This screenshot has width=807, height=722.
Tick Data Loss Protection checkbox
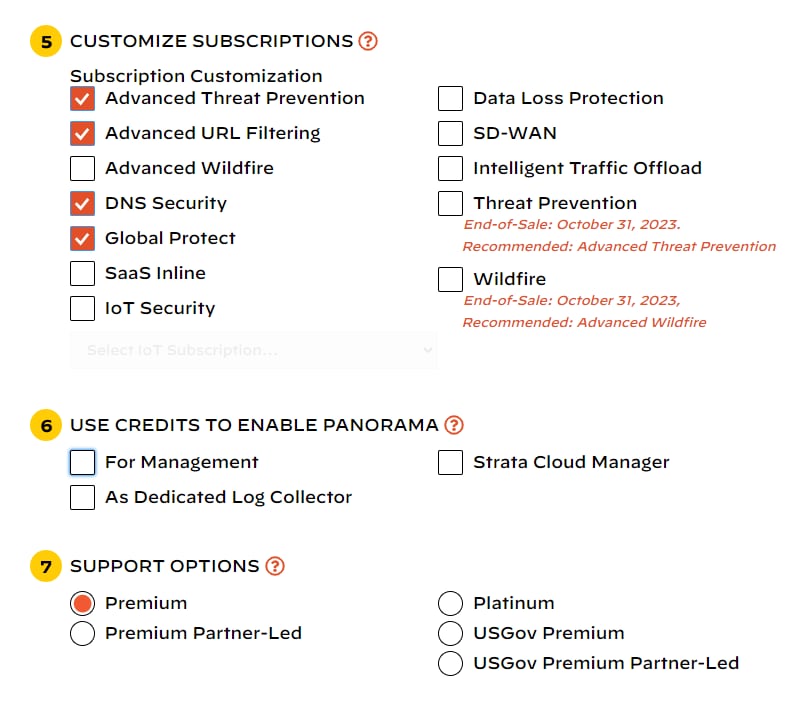tap(450, 98)
